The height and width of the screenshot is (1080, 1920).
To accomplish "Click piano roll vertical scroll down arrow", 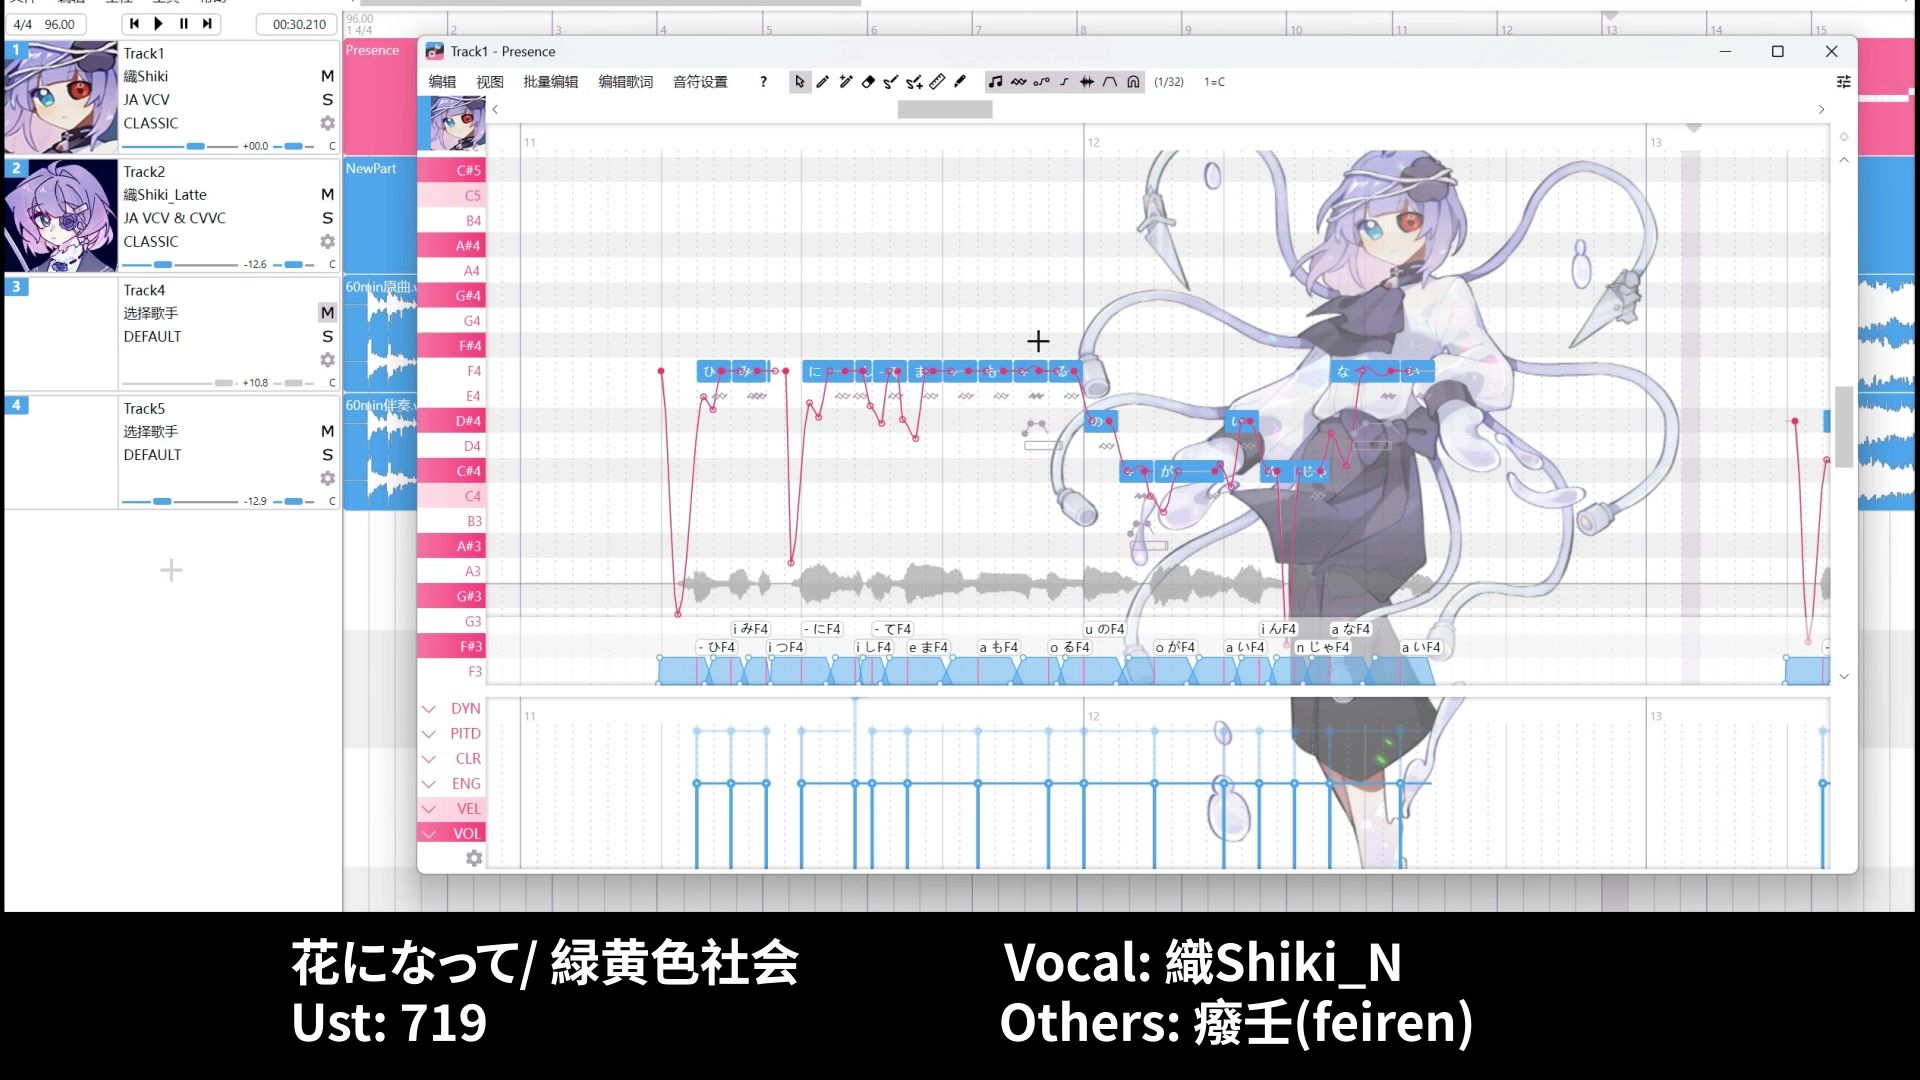I will (1844, 677).
